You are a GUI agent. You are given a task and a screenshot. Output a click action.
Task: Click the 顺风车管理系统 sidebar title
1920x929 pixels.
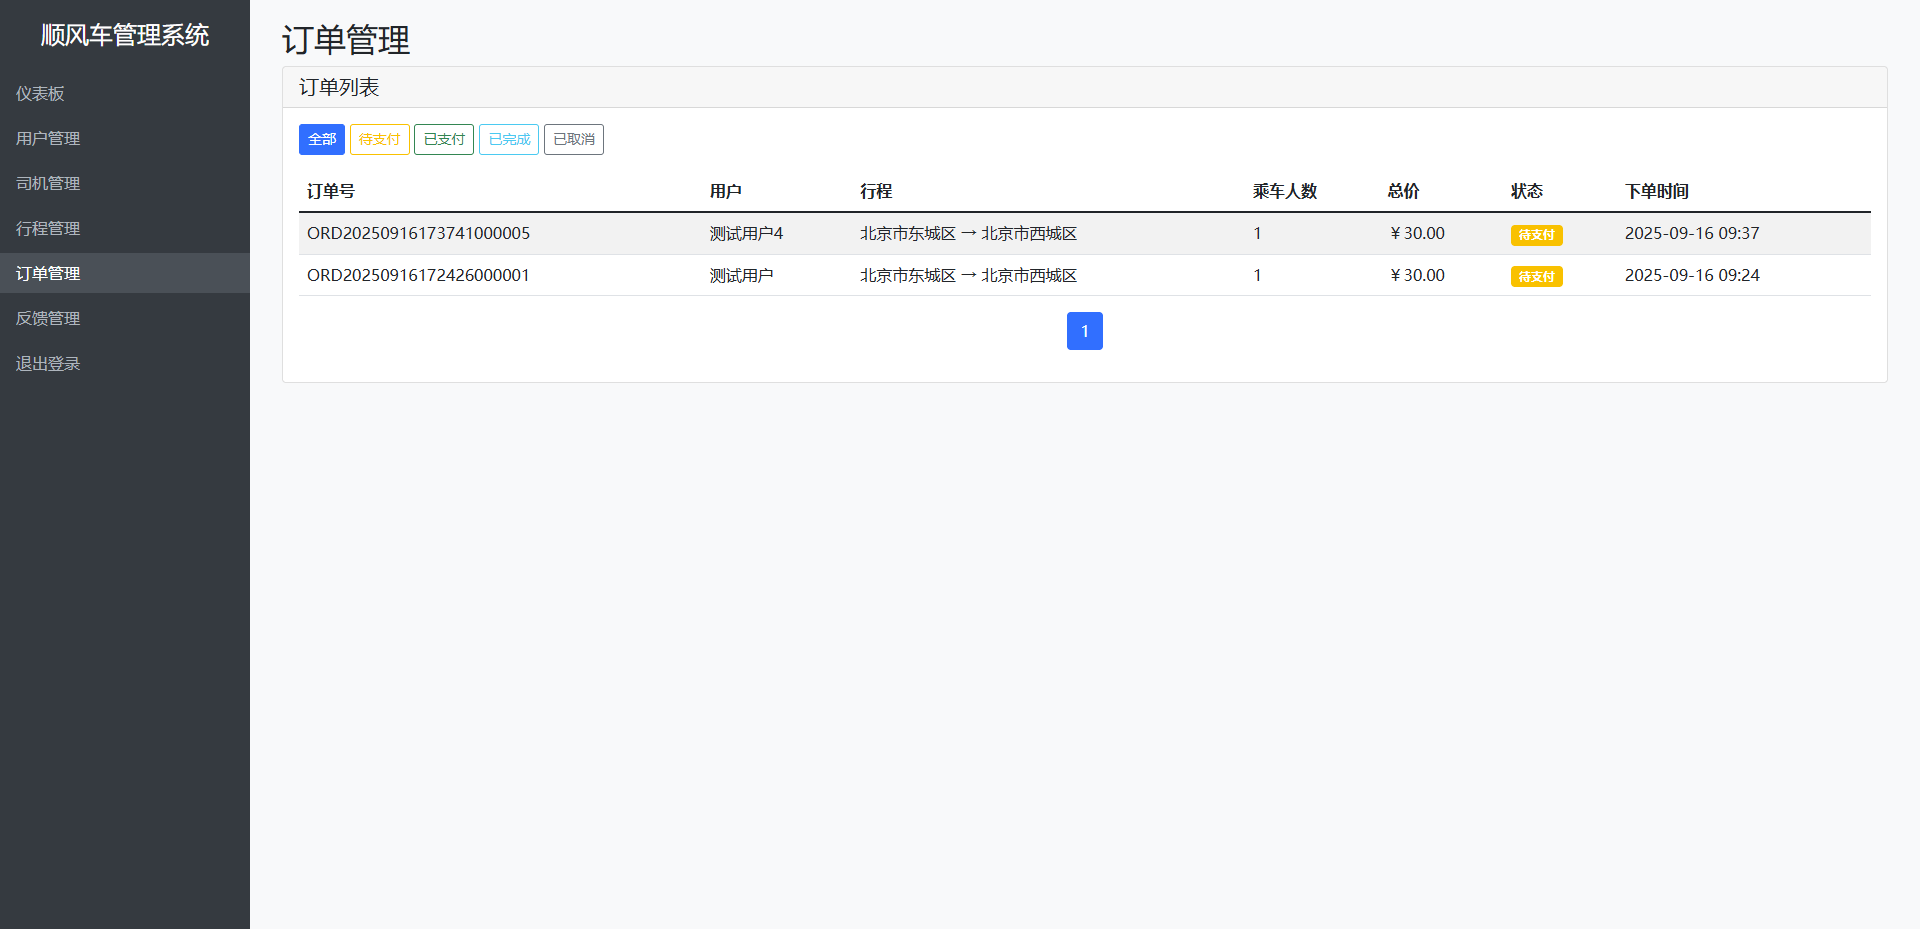click(x=125, y=35)
